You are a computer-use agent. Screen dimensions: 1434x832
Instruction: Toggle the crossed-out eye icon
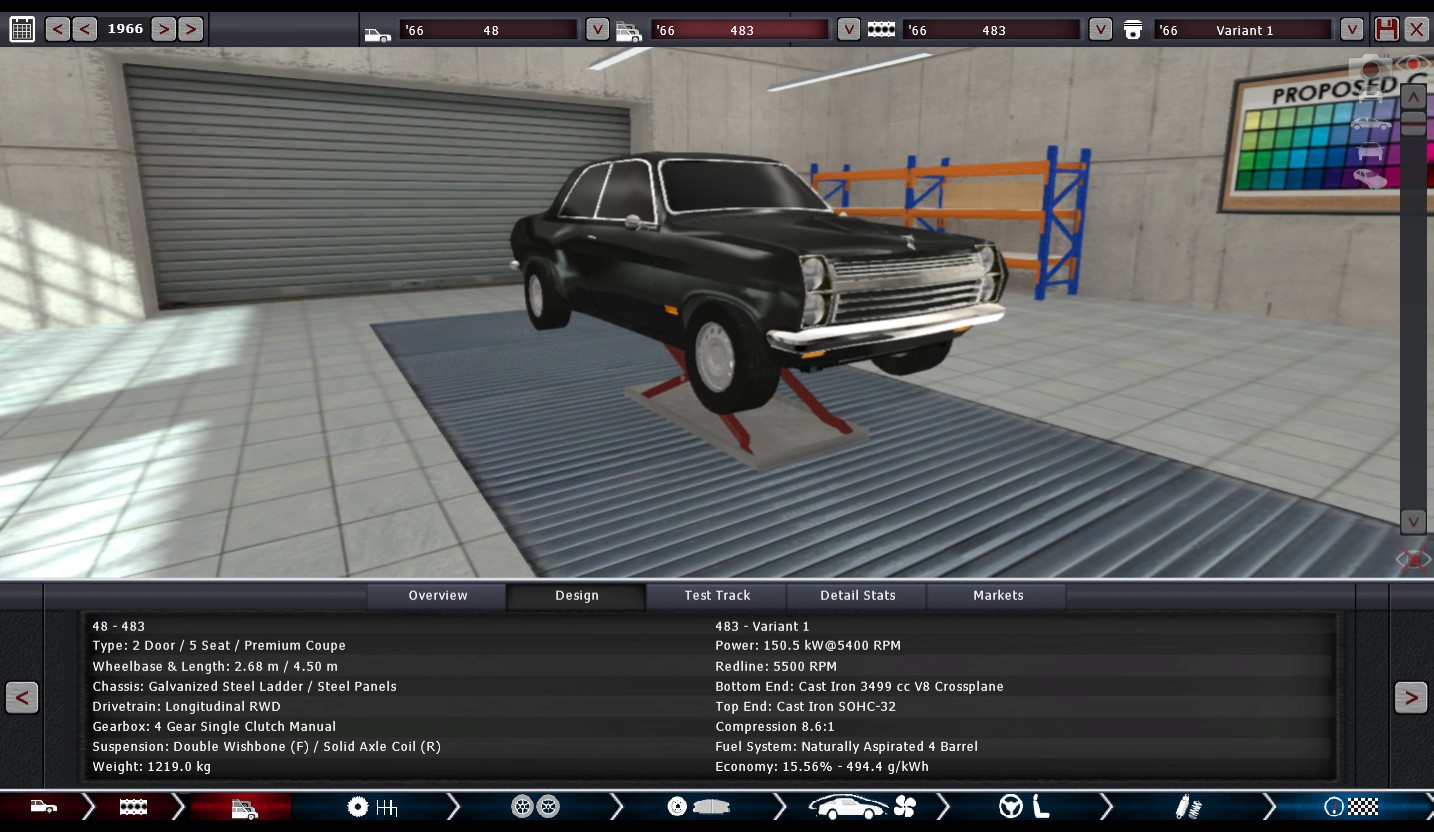[x=1413, y=559]
